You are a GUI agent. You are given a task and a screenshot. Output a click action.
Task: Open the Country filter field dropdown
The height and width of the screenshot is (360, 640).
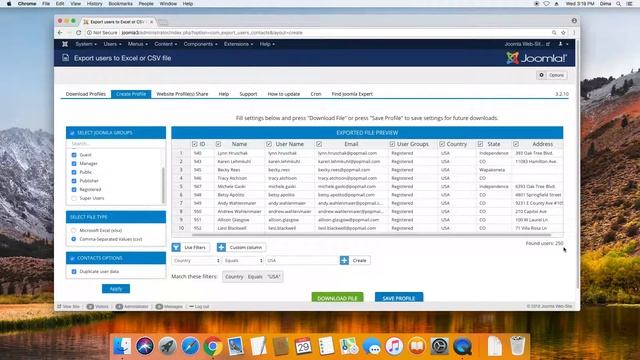pos(196,260)
